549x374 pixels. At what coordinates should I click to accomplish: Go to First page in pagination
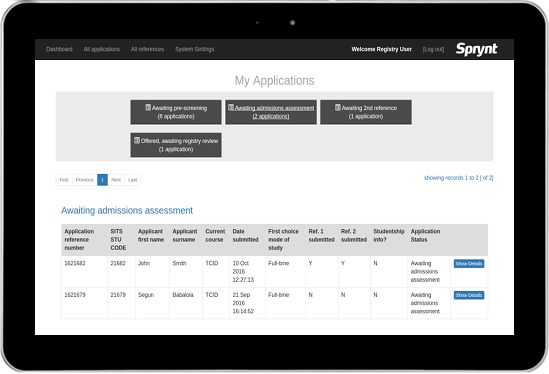(x=64, y=180)
